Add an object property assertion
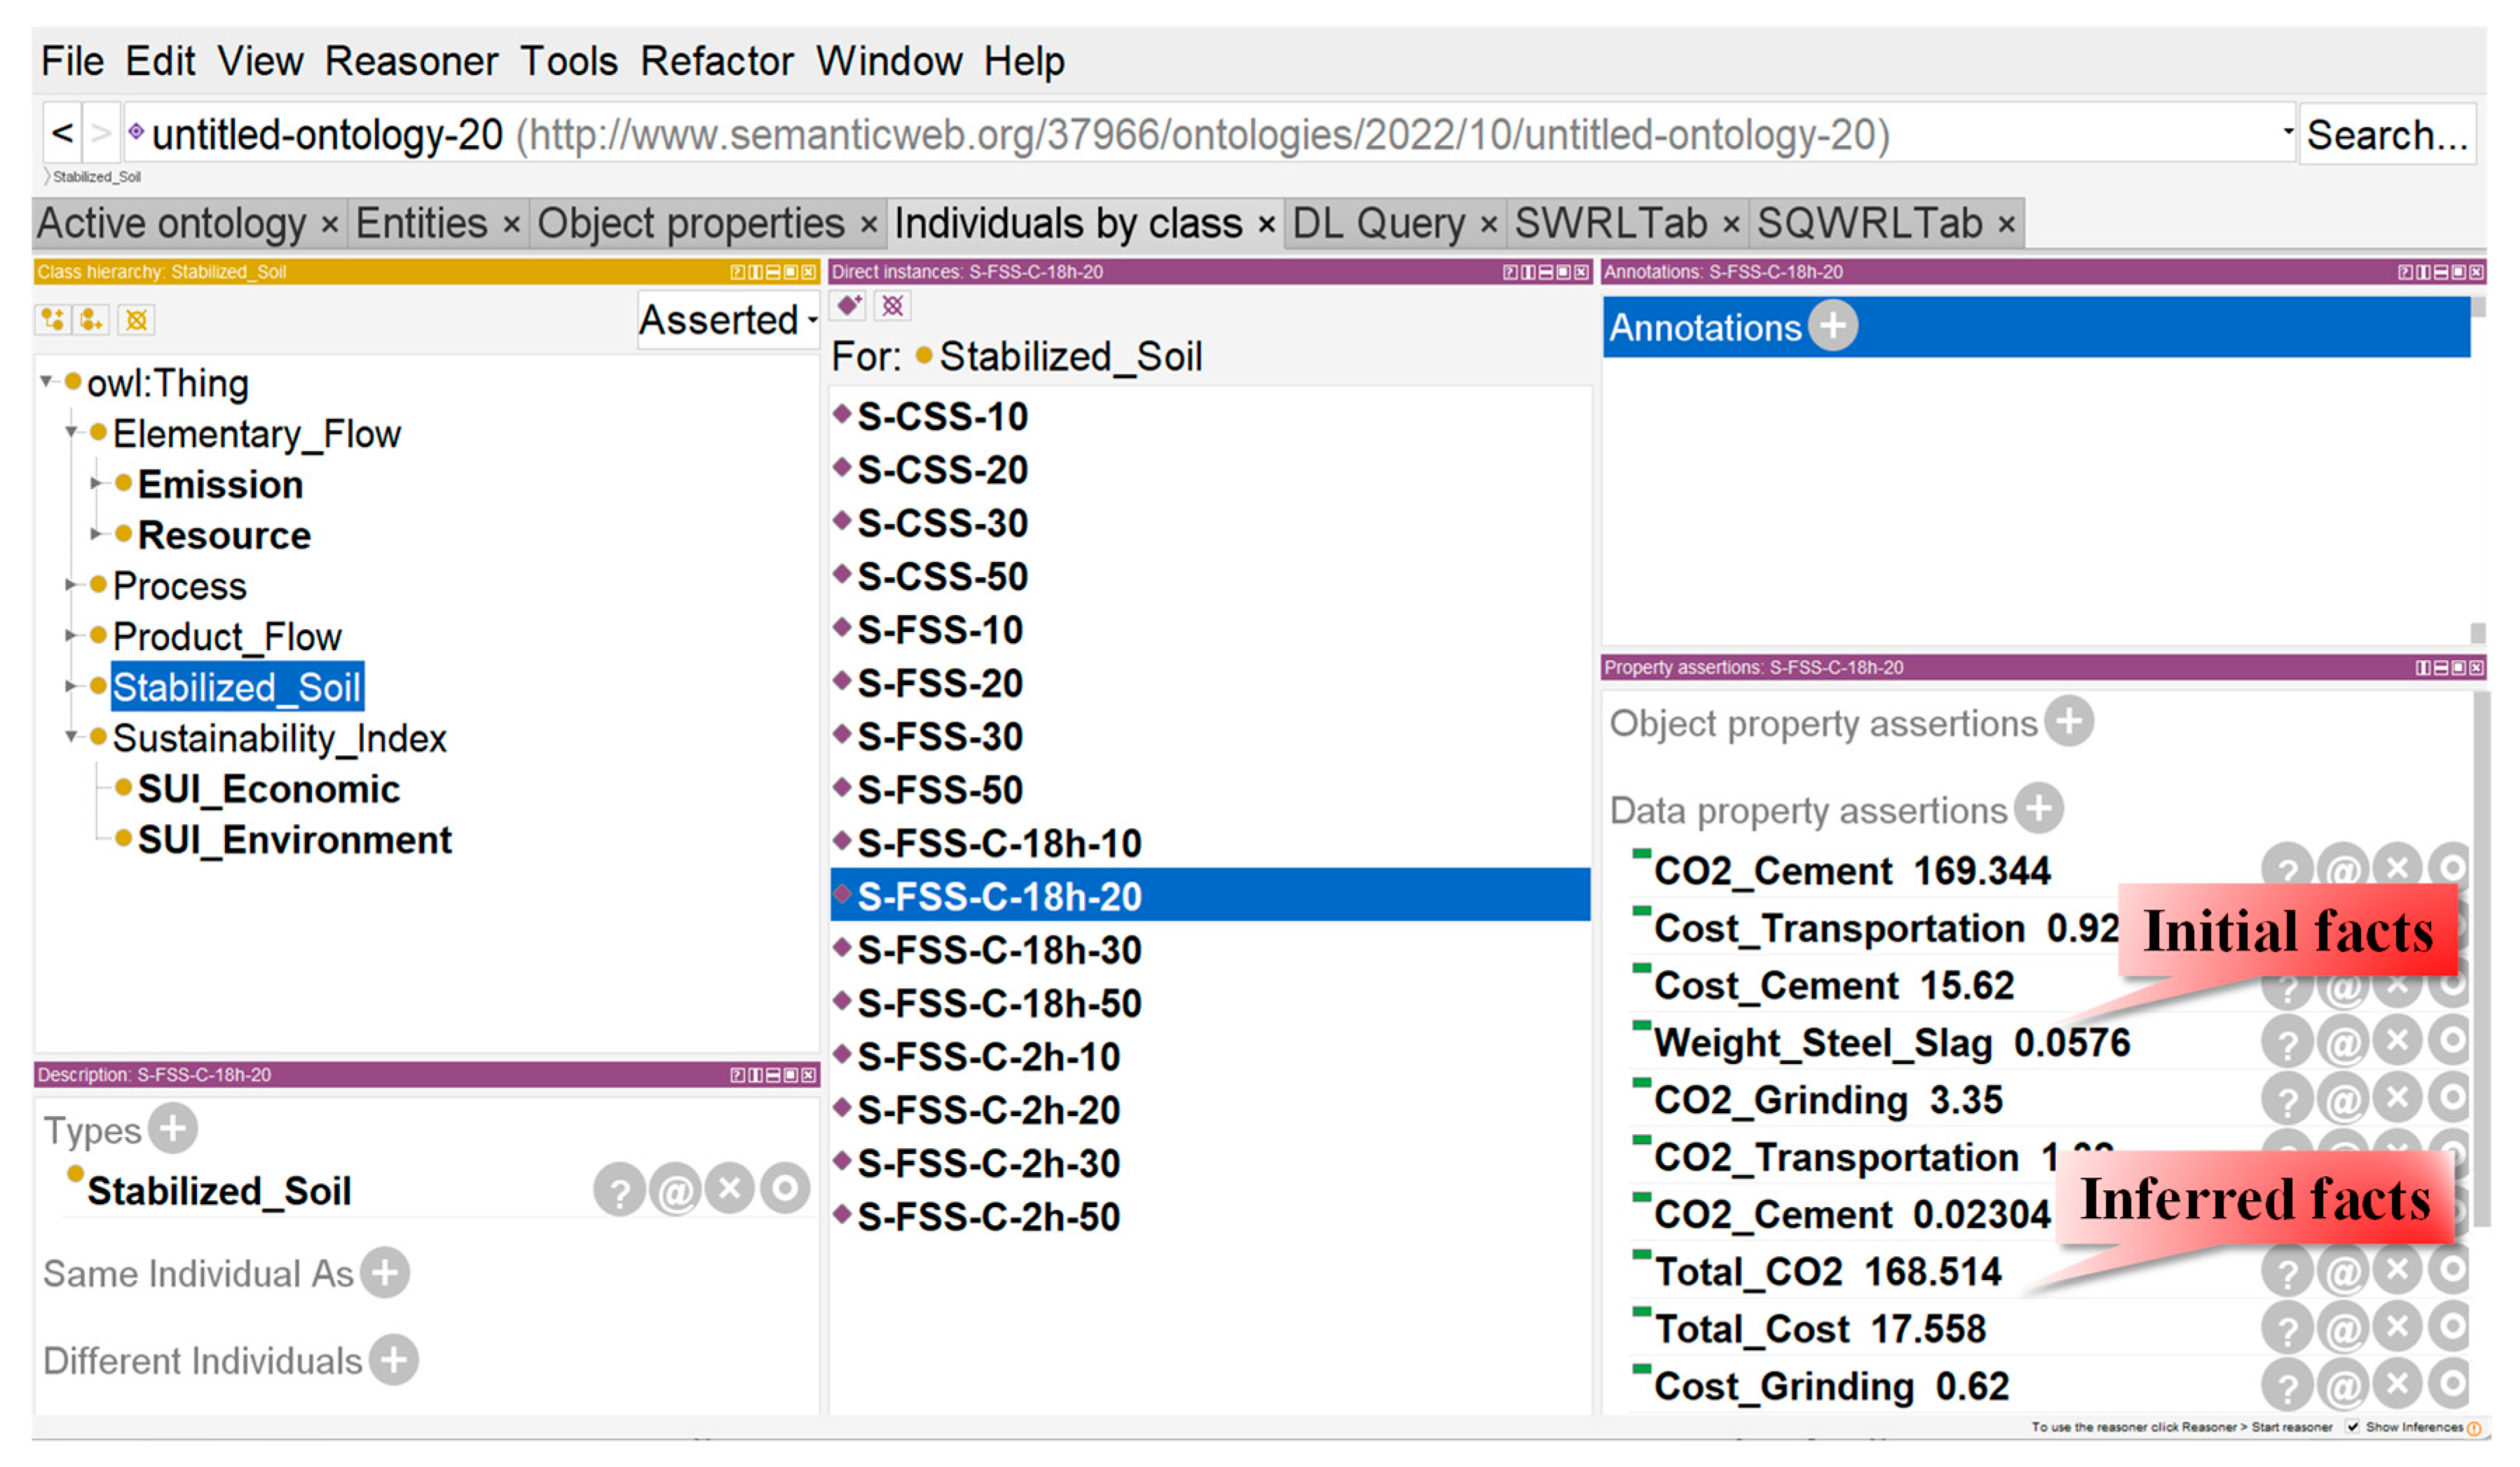This screenshot has width=2520, height=1467. (2068, 722)
